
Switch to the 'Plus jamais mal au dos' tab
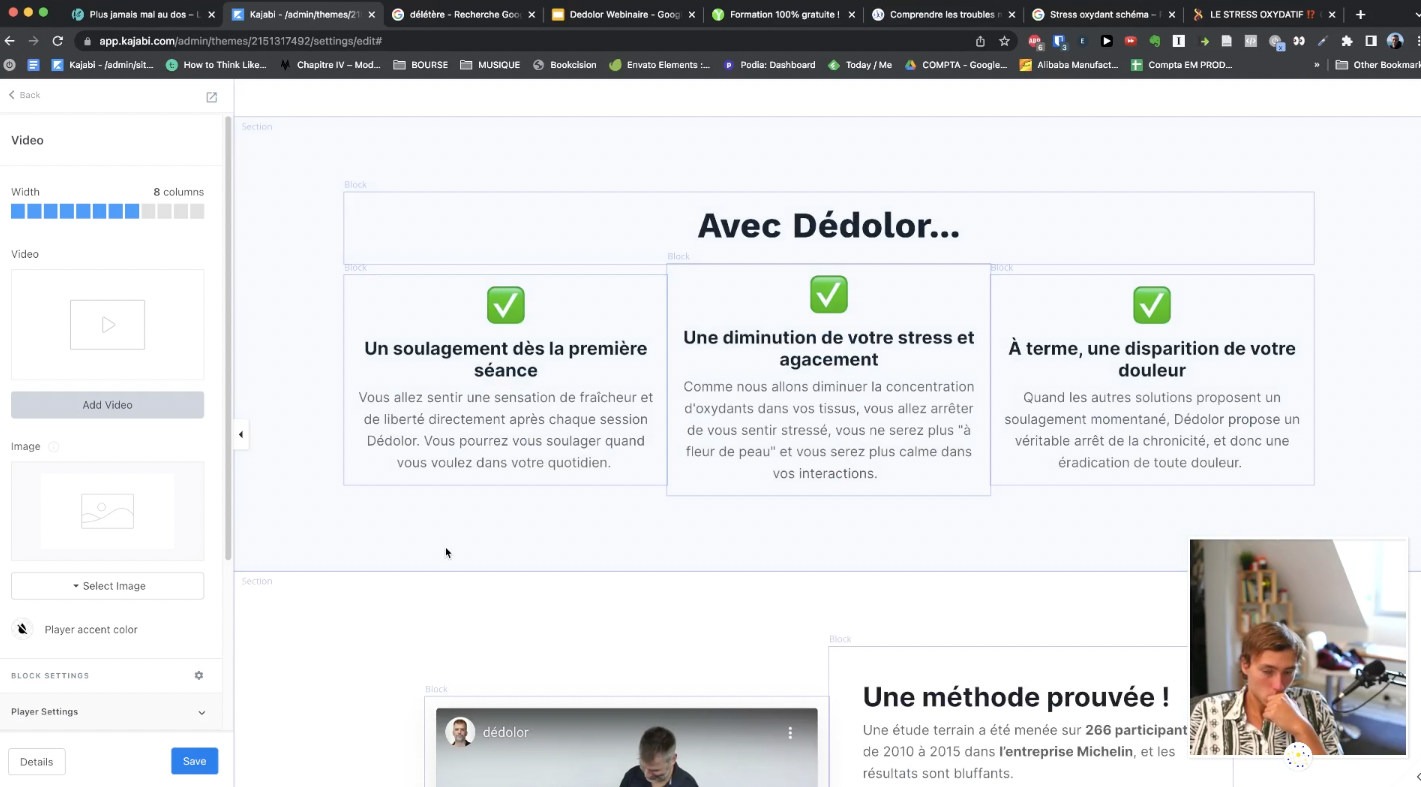(x=143, y=14)
